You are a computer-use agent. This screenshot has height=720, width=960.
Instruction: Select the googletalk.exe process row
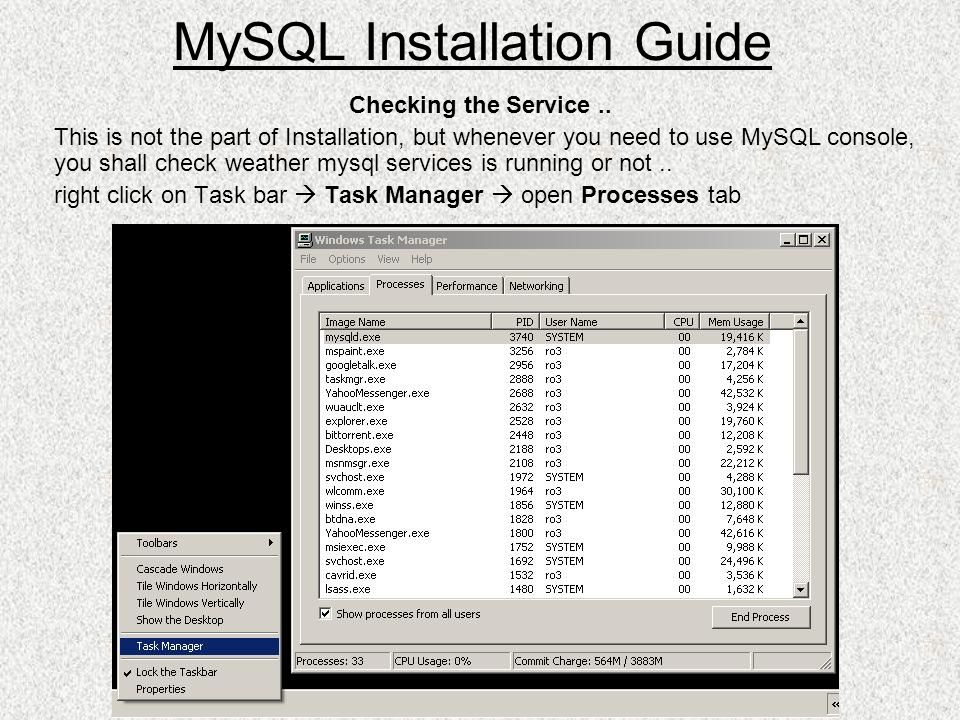[x=545, y=366]
